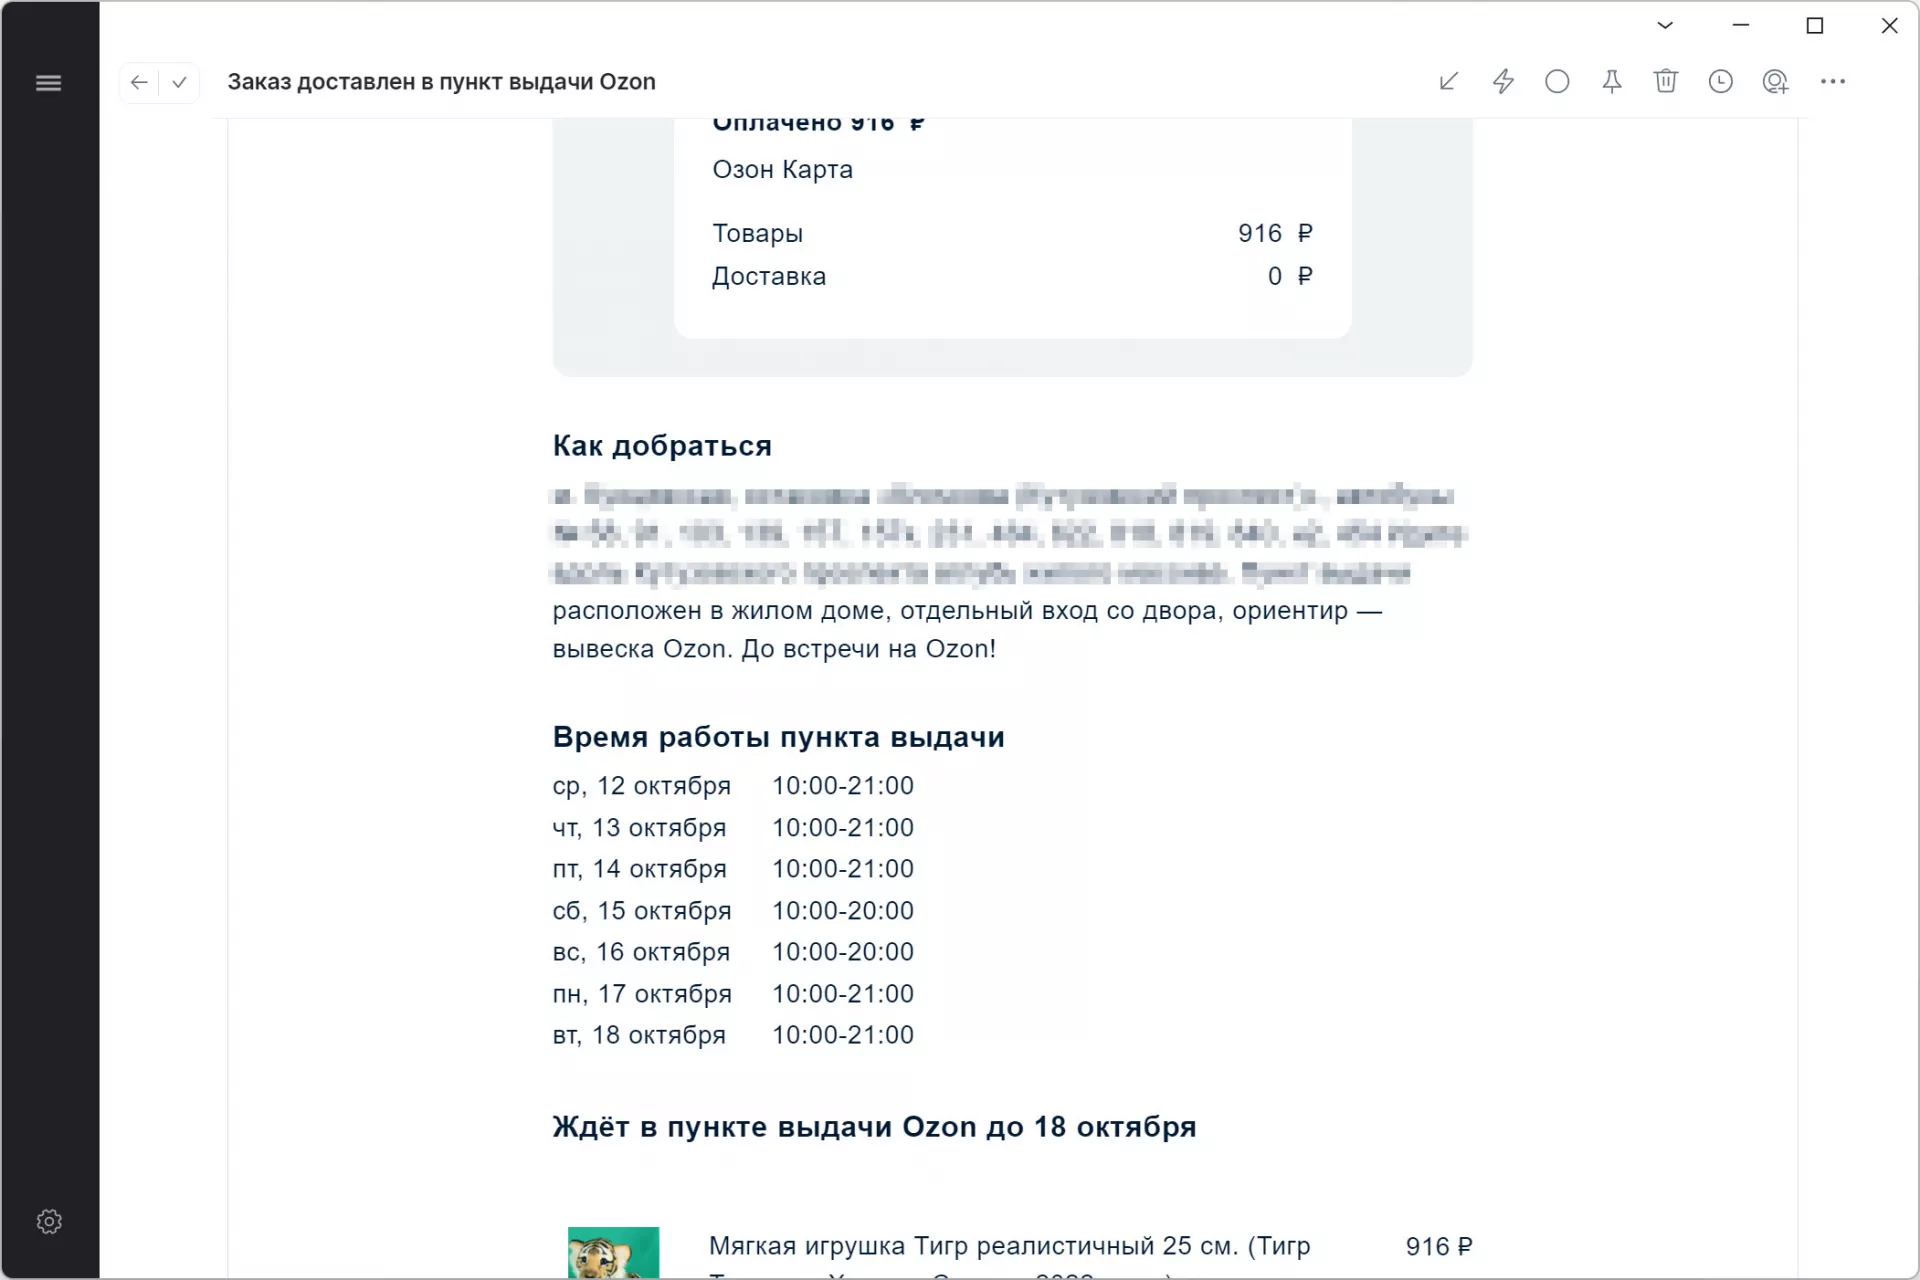Click the 'сб, 15 октября' schedule row
Viewport: 1920px width, 1280px height.
pos(733,911)
